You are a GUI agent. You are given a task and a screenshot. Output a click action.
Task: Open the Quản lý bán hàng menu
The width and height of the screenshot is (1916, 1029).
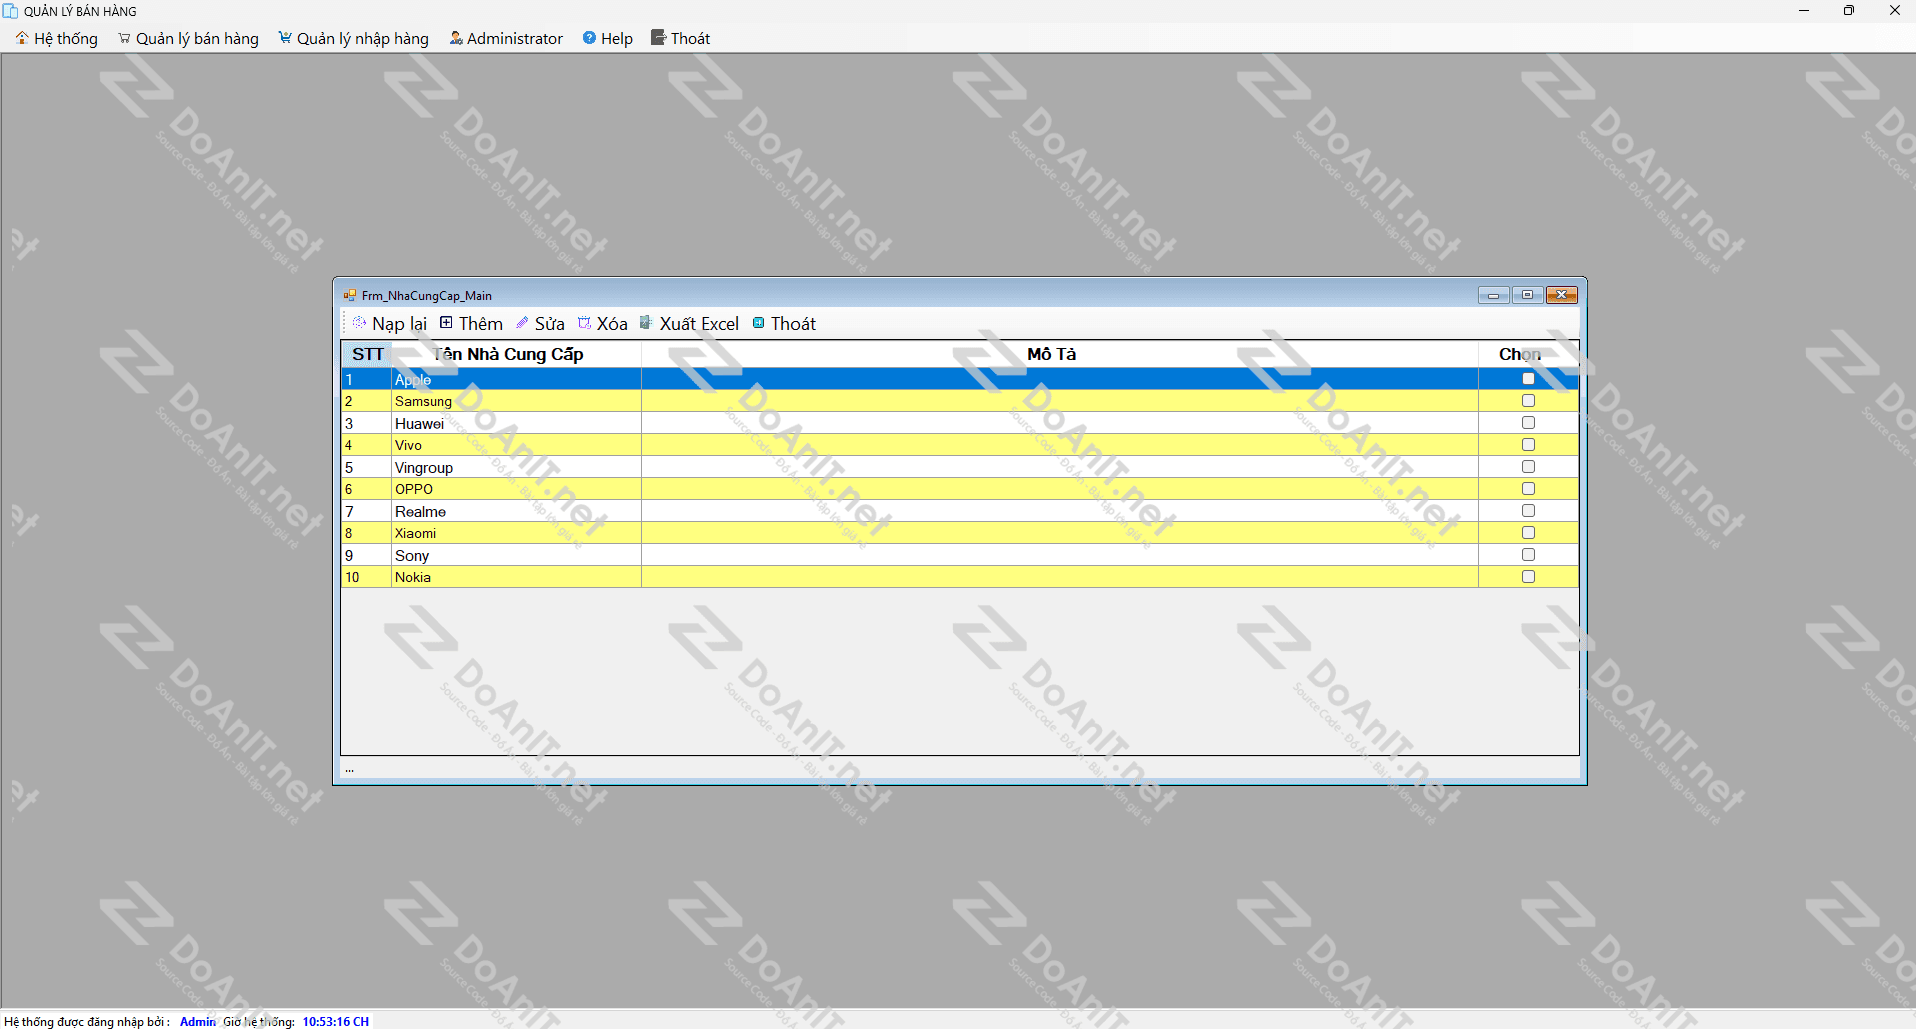(x=188, y=38)
